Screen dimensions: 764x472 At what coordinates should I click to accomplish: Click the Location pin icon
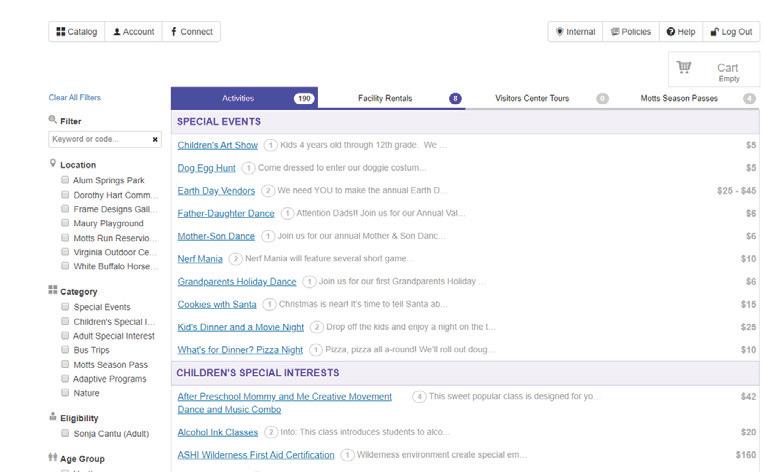(x=53, y=163)
